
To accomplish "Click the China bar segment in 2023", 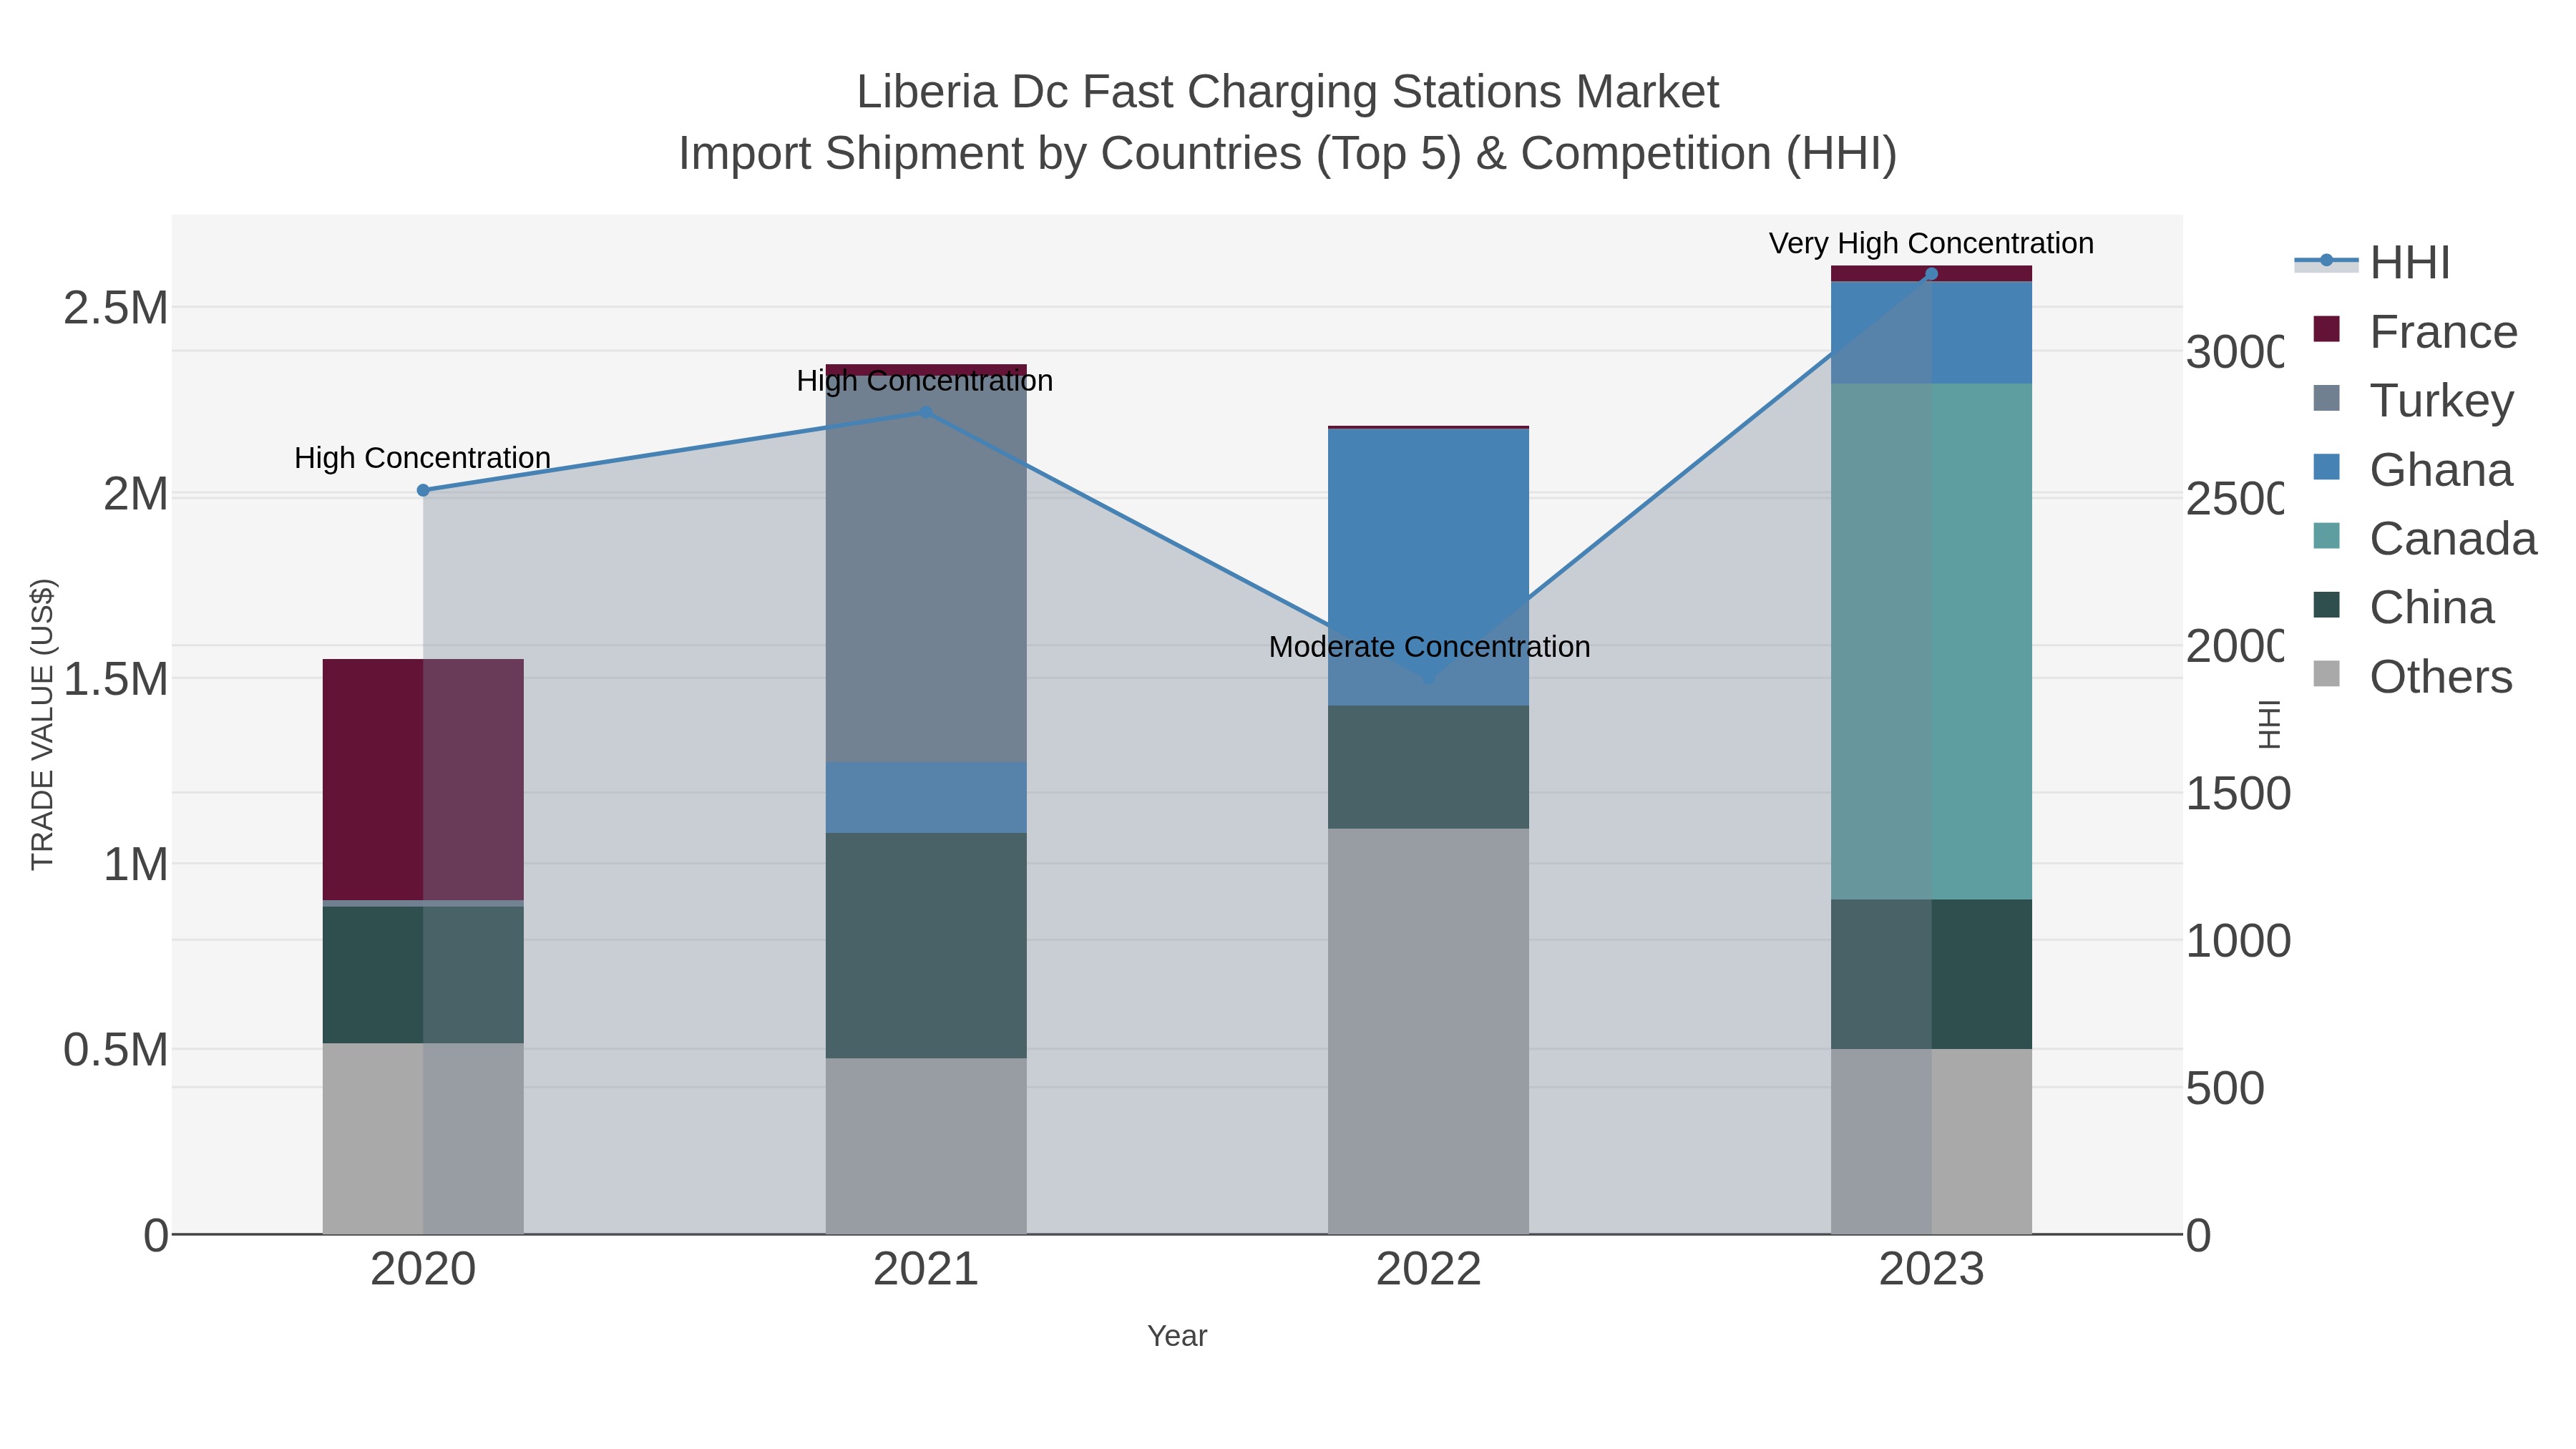I will 1931,974.
